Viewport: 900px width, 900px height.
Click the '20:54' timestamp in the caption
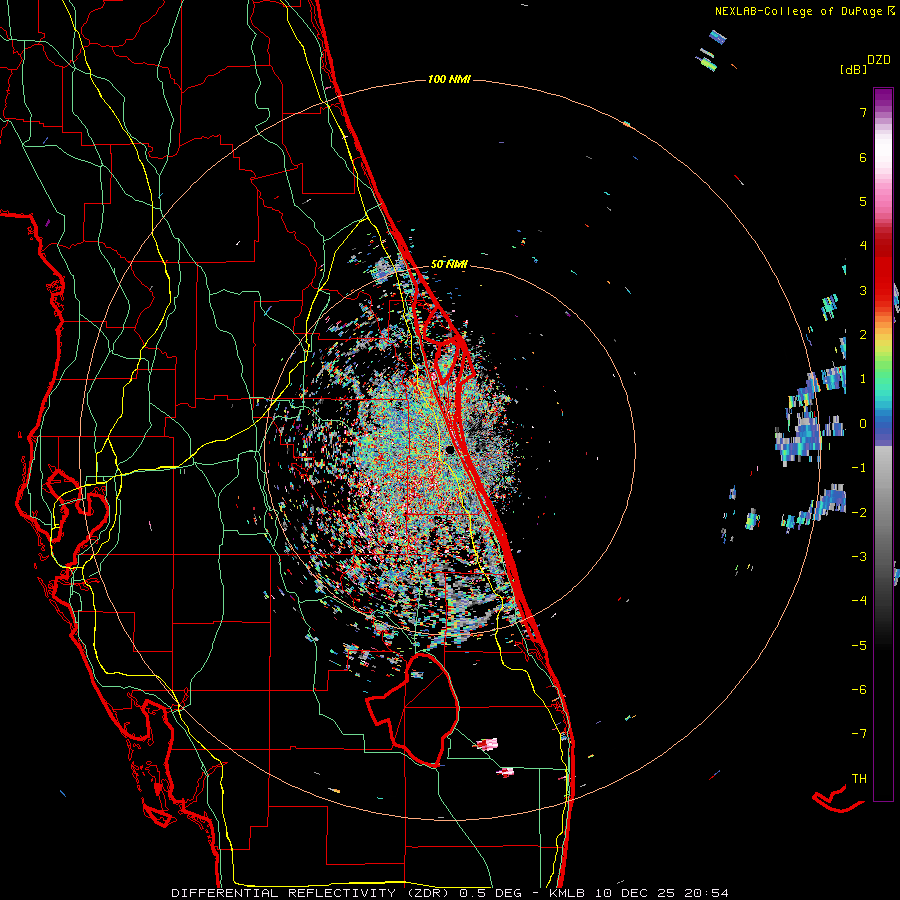tap(709, 893)
